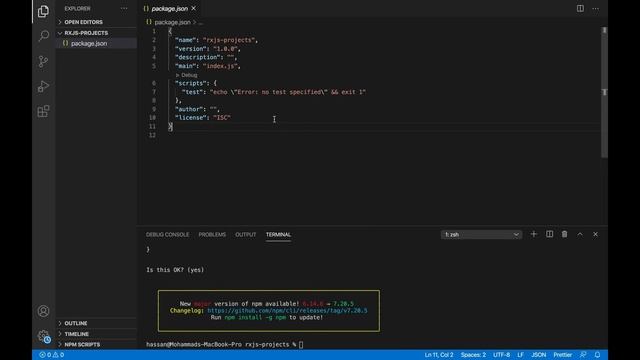The width and height of the screenshot is (640, 360).
Task: Click the "main": "index.js" line
Action: 208,66
